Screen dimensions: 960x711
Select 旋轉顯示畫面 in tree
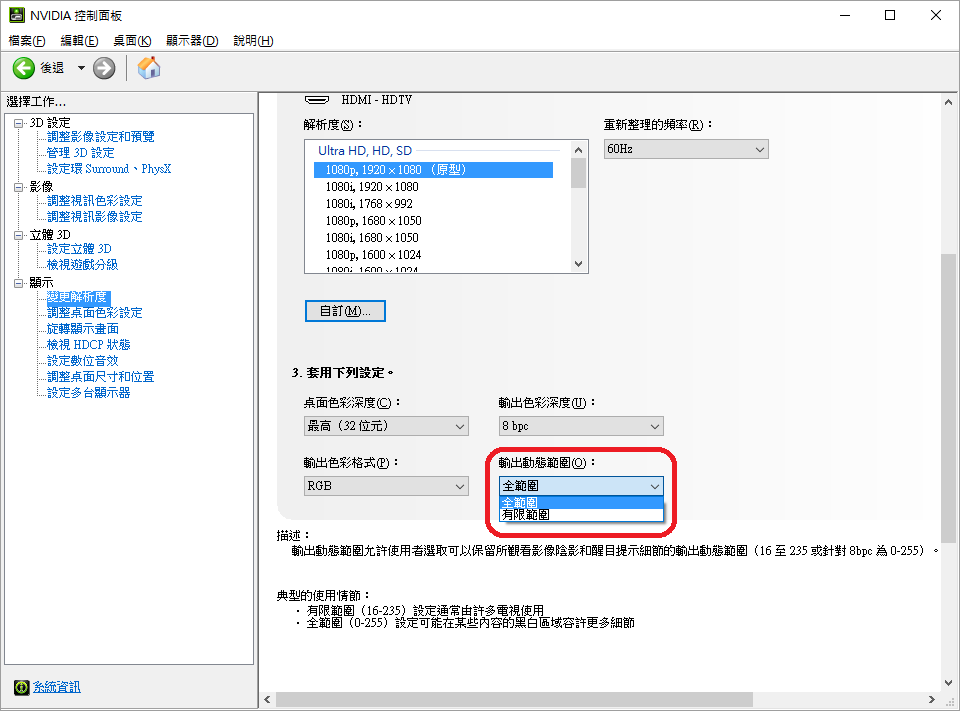[83, 329]
